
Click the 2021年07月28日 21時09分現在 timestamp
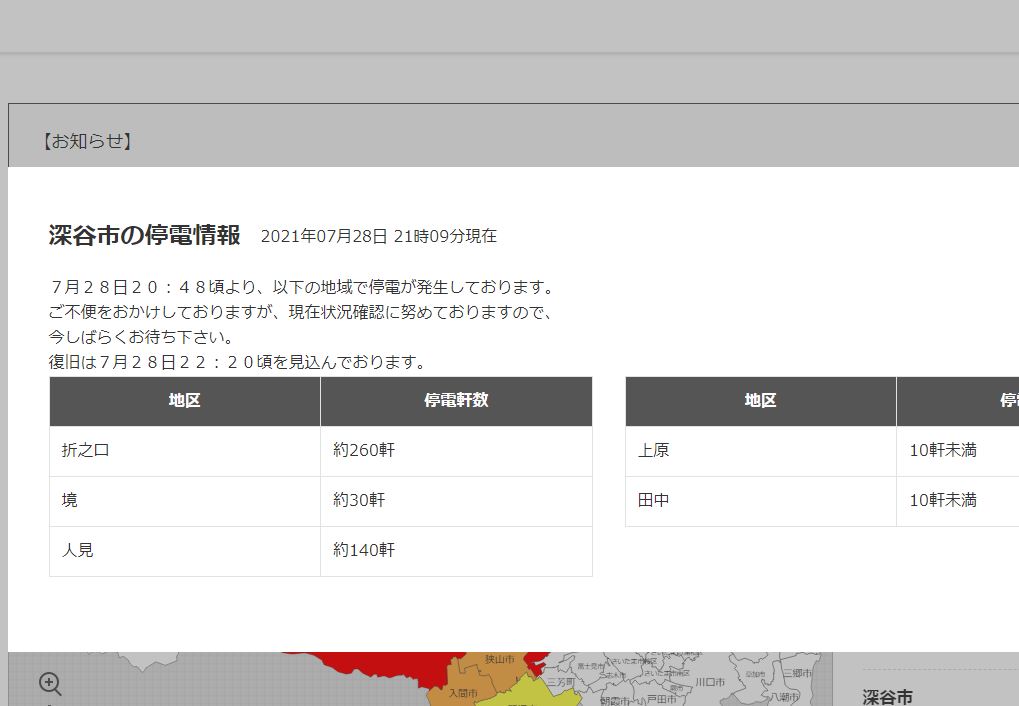(379, 237)
